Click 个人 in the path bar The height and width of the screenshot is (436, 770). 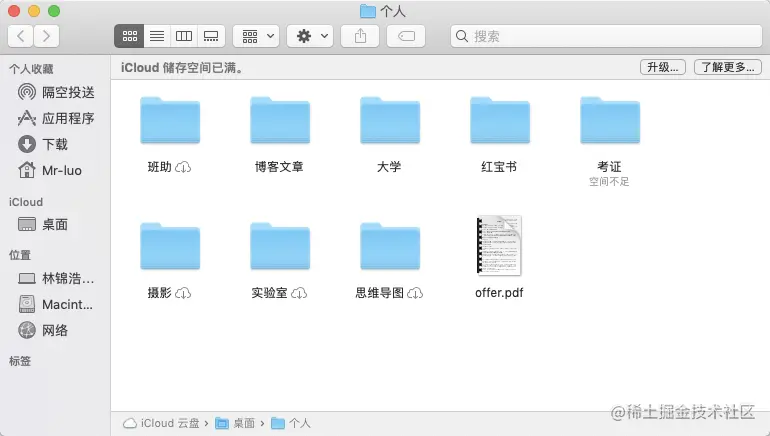pos(291,423)
